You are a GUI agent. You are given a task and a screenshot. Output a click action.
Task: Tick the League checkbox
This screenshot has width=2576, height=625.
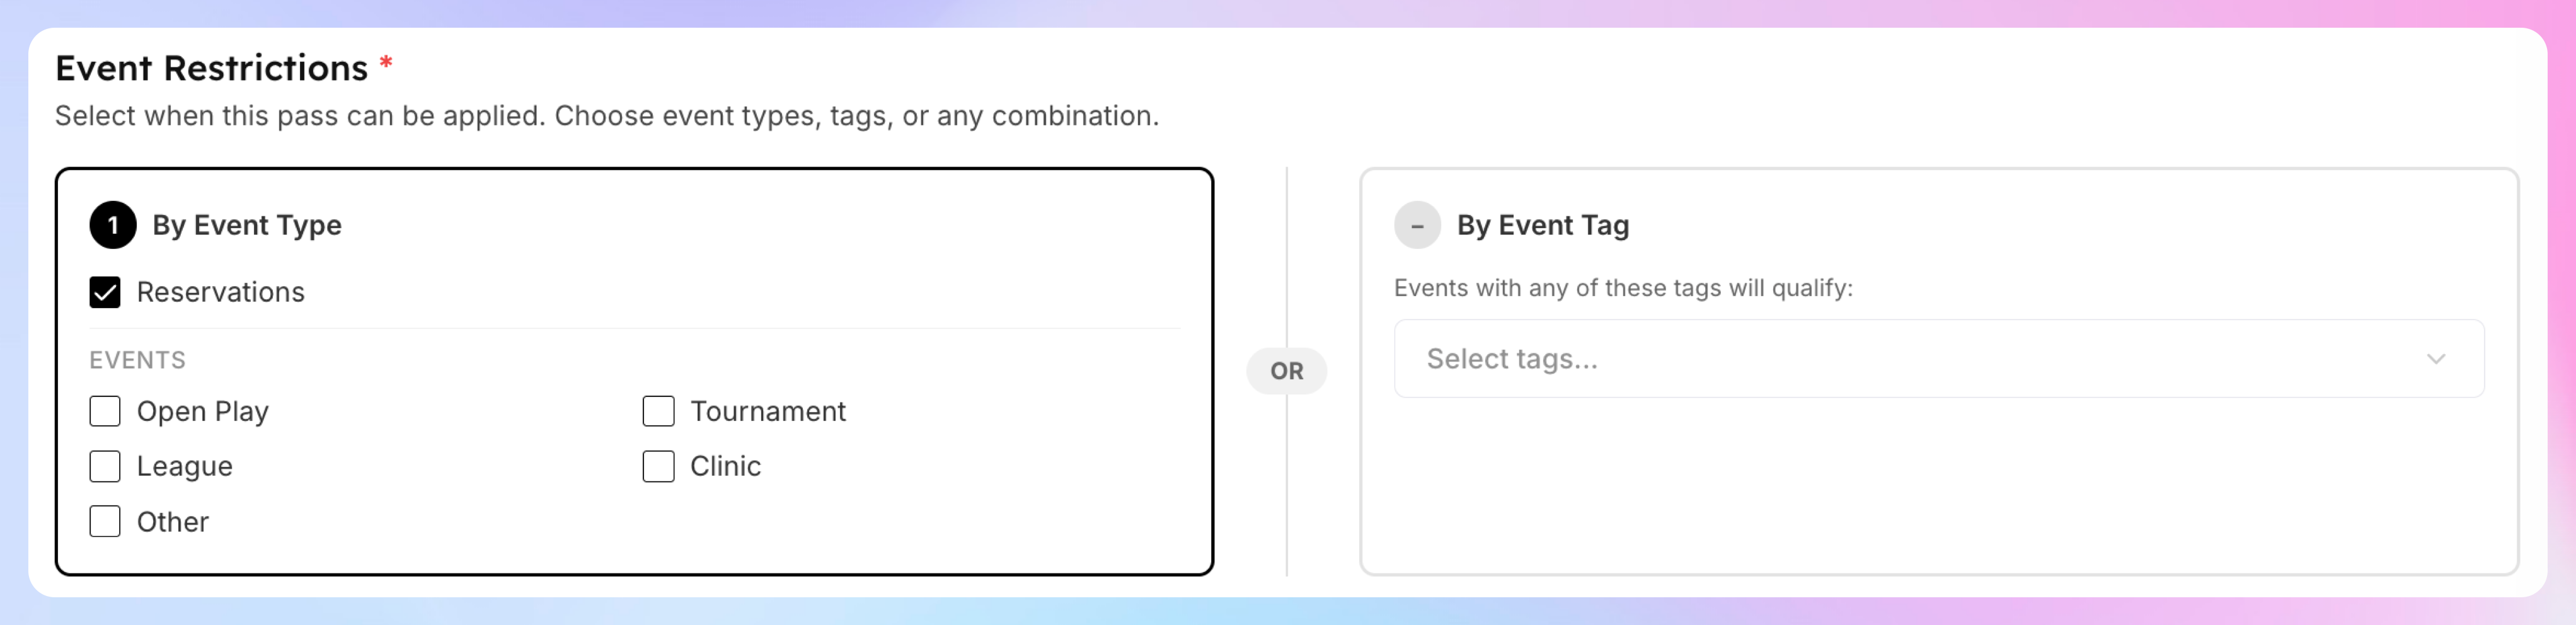coord(105,466)
